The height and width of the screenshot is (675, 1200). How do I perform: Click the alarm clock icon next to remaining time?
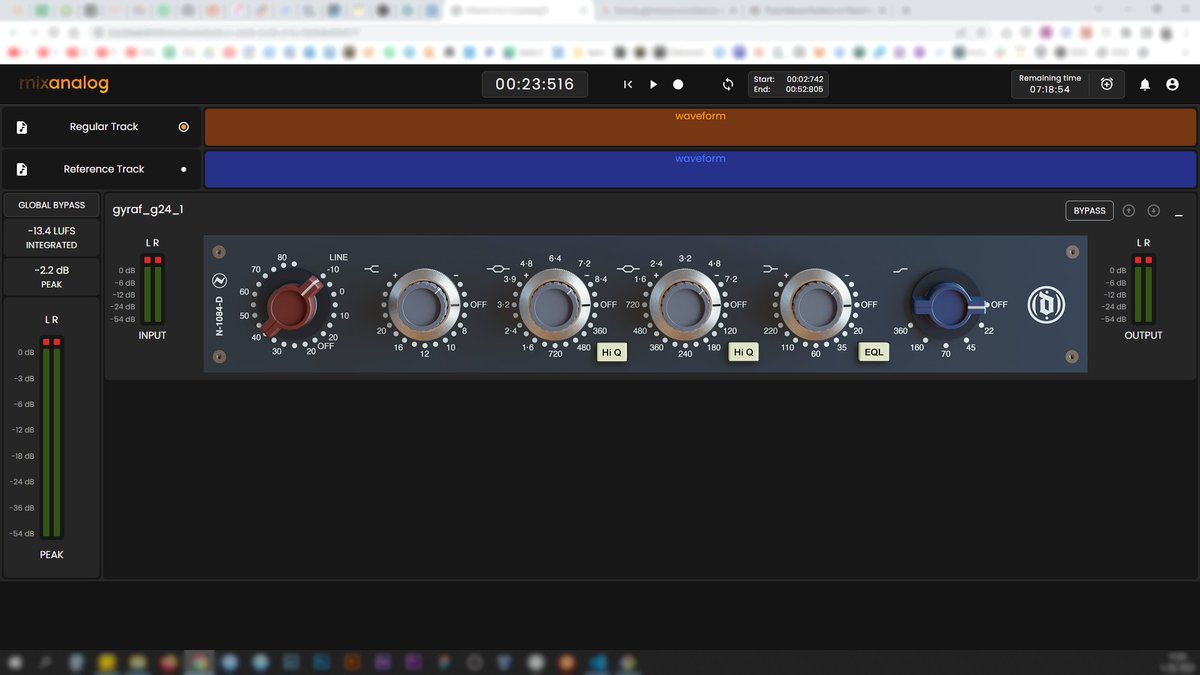point(1106,84)
